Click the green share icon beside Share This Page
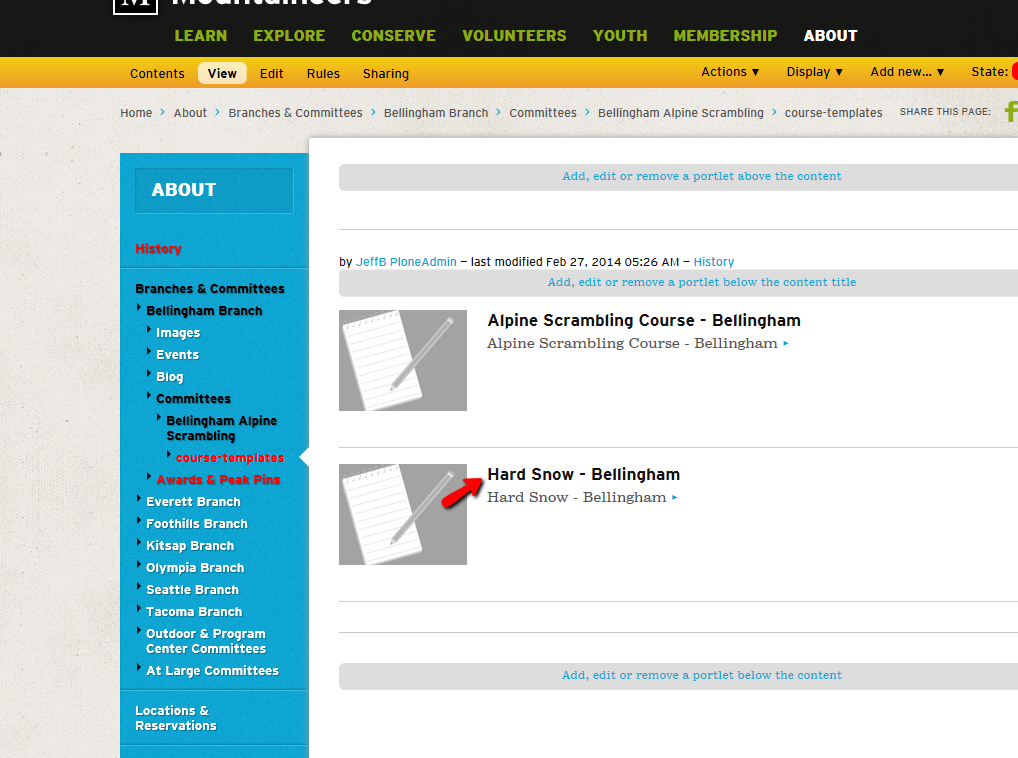This screenshot has width=1018, height=758. [x=1010, y=112]
